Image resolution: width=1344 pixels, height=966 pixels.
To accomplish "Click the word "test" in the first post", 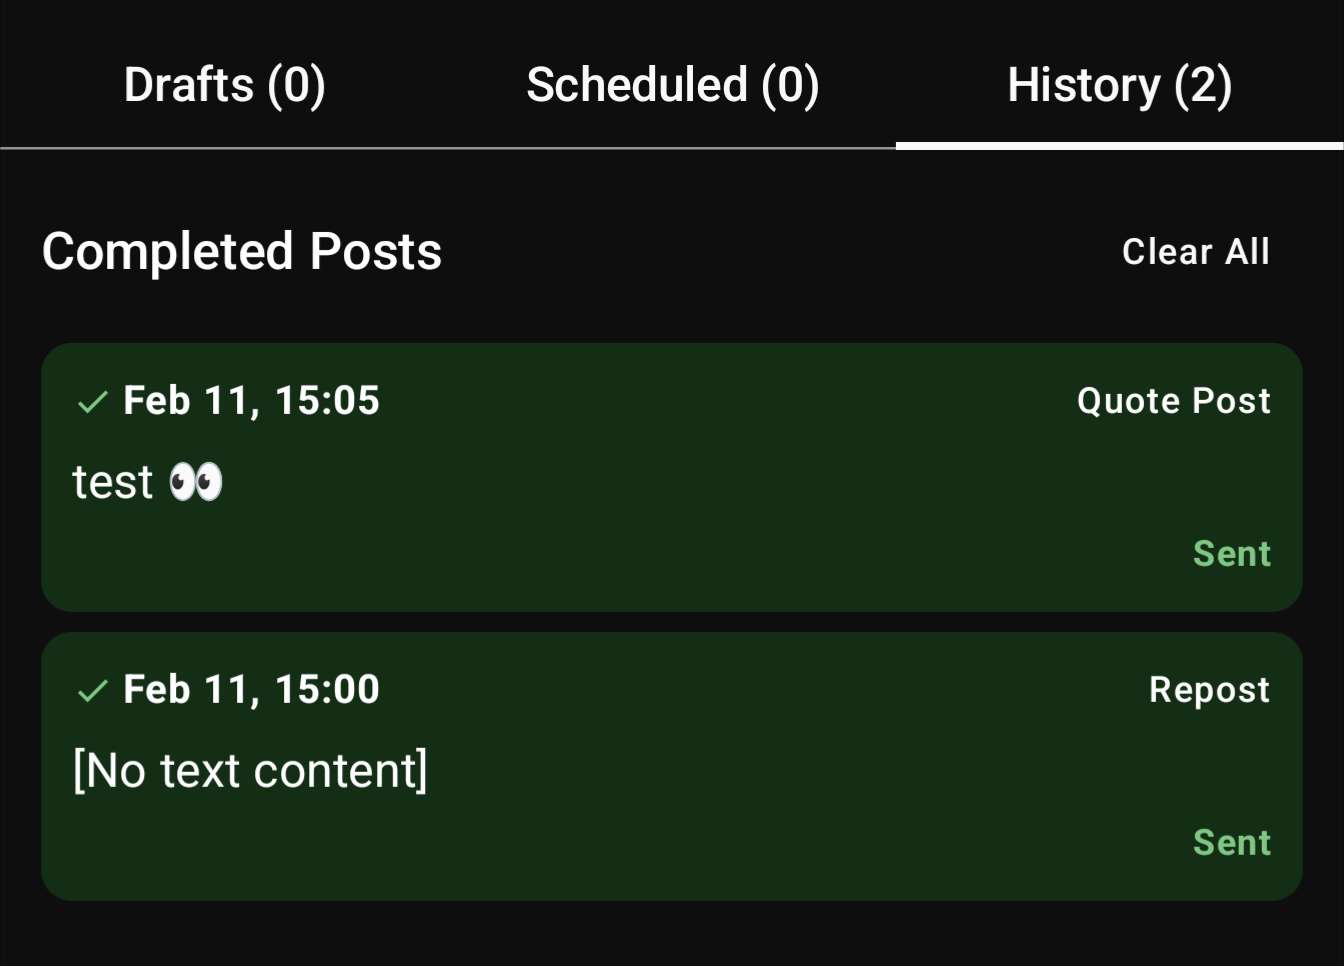I will (113, 482).
